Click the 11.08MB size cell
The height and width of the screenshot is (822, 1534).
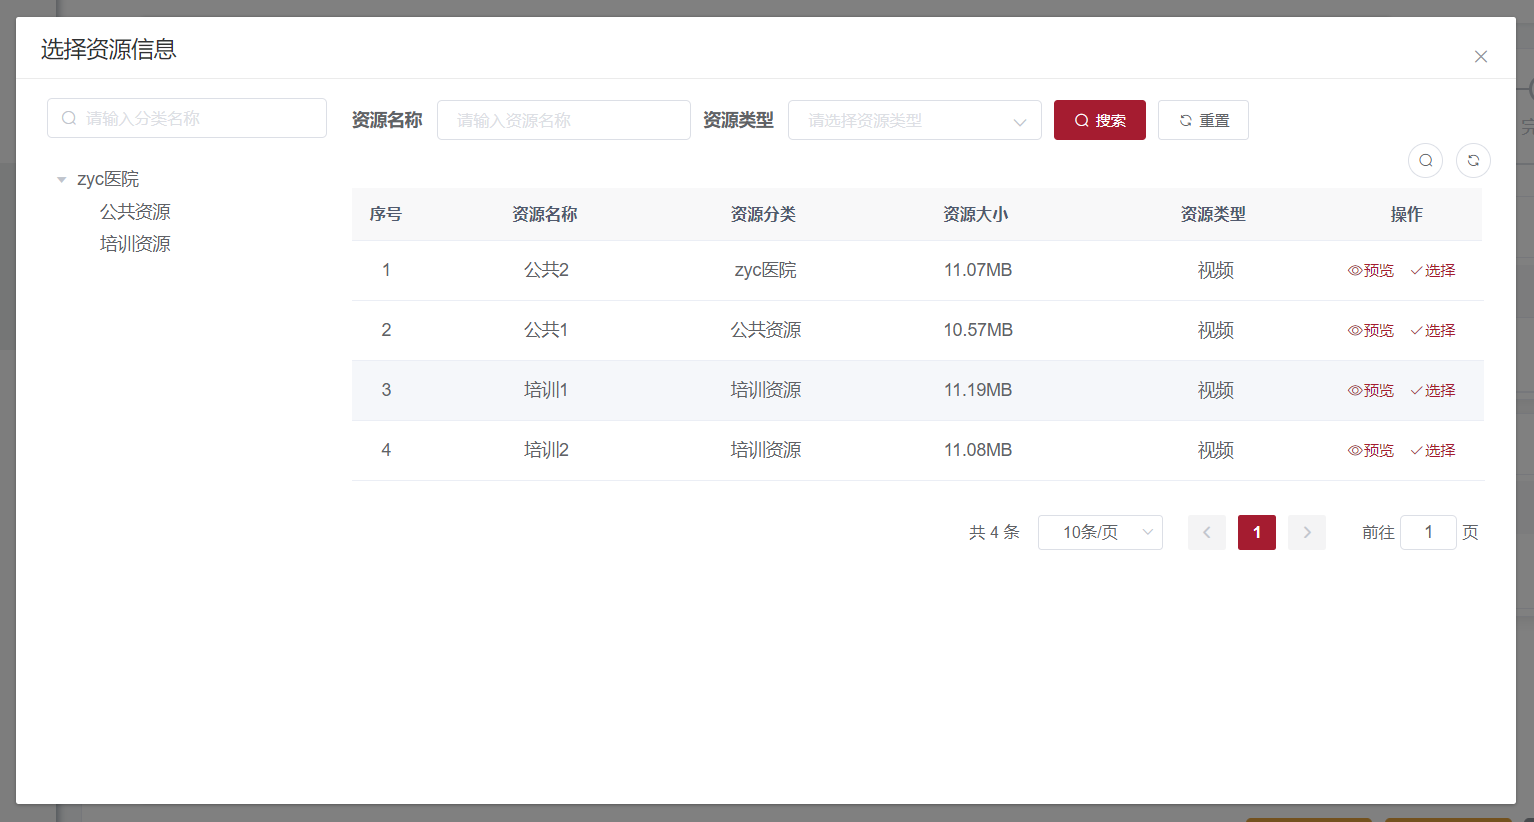click(978, 450)
